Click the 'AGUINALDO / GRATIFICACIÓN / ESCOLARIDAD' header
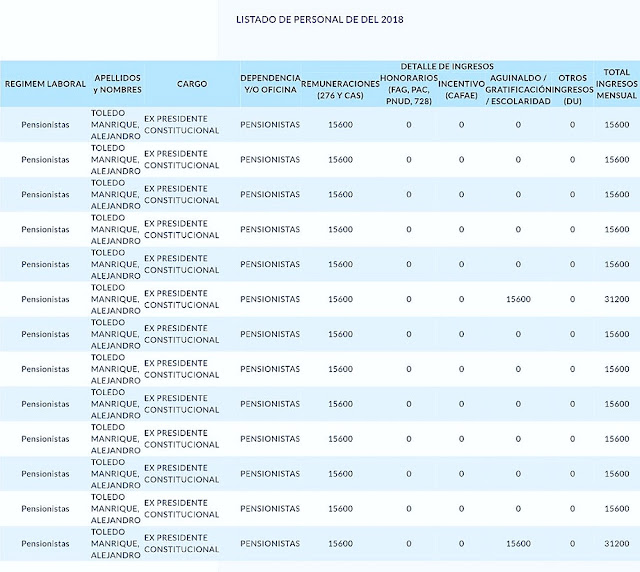The image size is (640, 572). 518,89
